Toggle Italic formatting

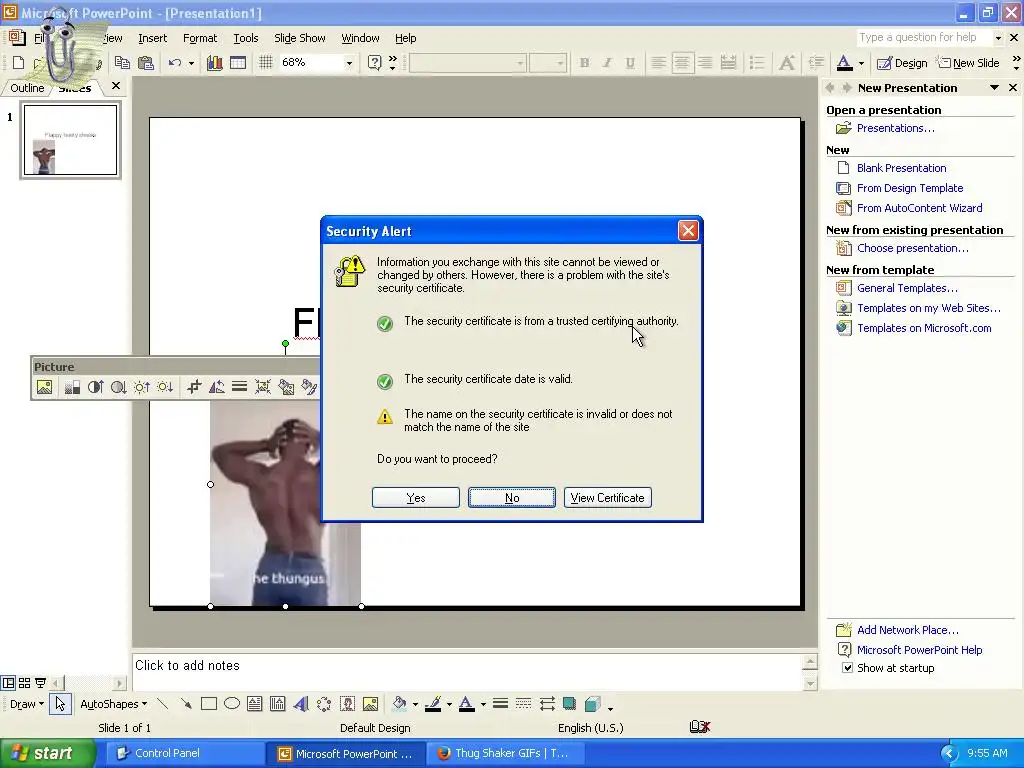tap(607, 63)
